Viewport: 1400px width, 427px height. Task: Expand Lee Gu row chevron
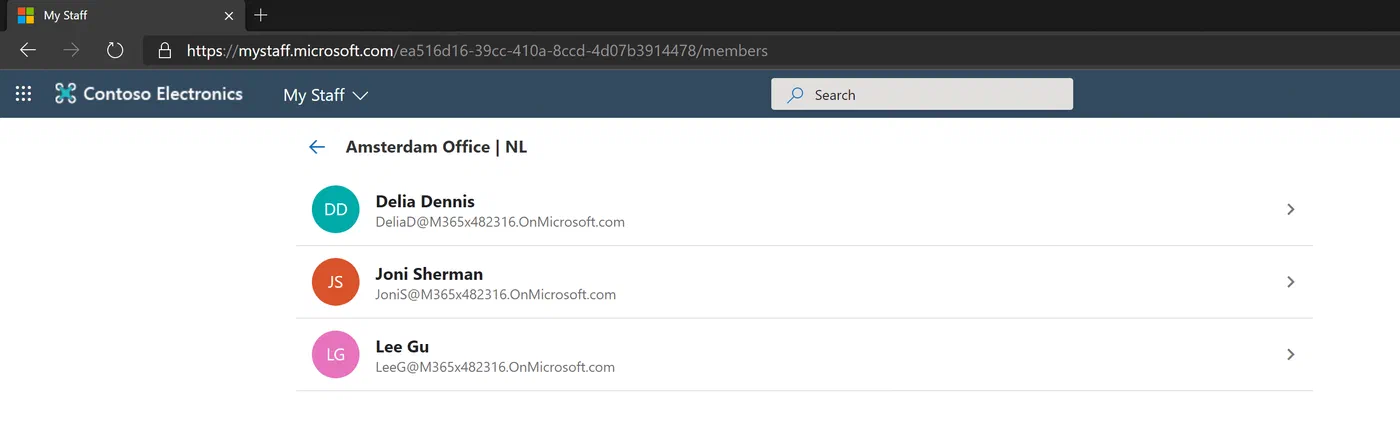pos(1291,354)
